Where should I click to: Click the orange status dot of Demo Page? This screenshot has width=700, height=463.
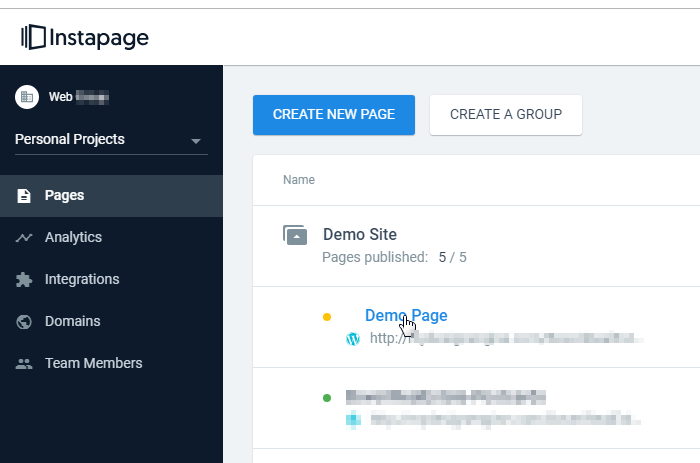(x=327, y=317)
